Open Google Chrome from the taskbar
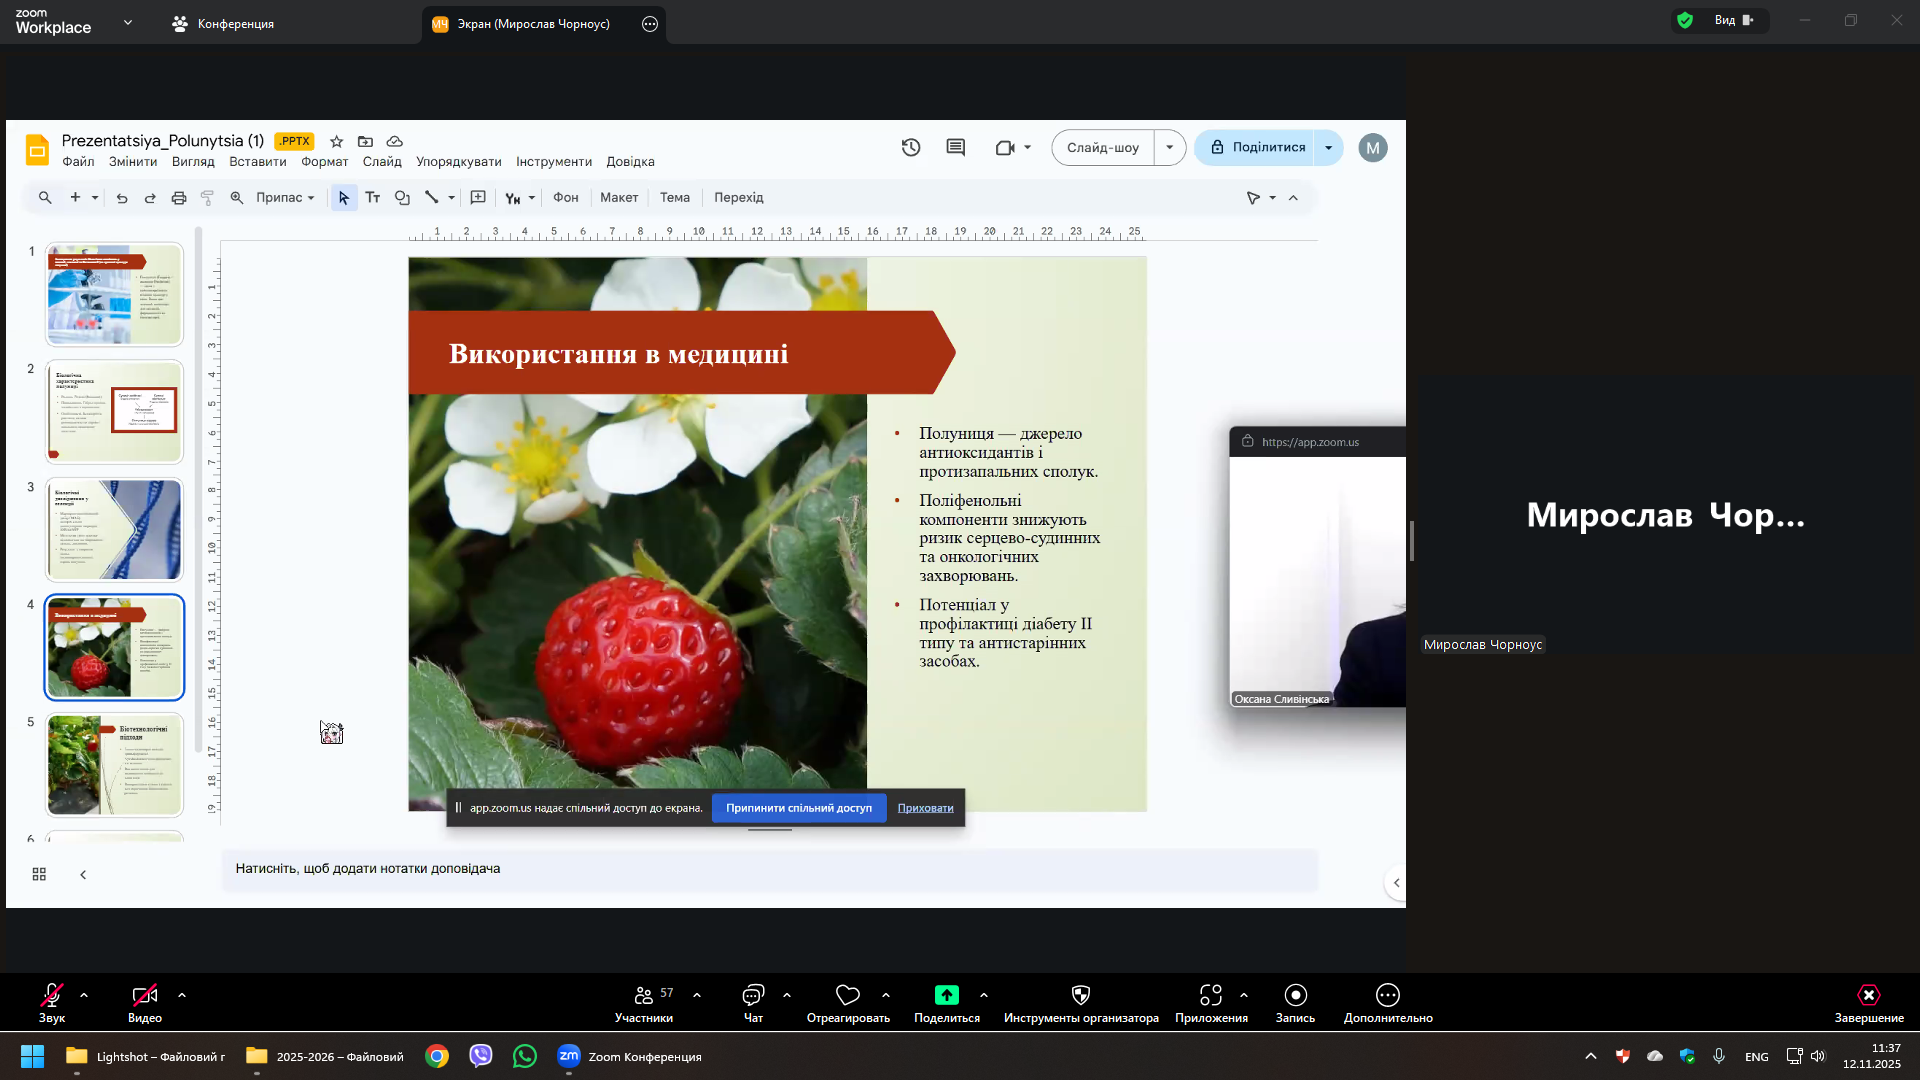 coord(437,1057)
